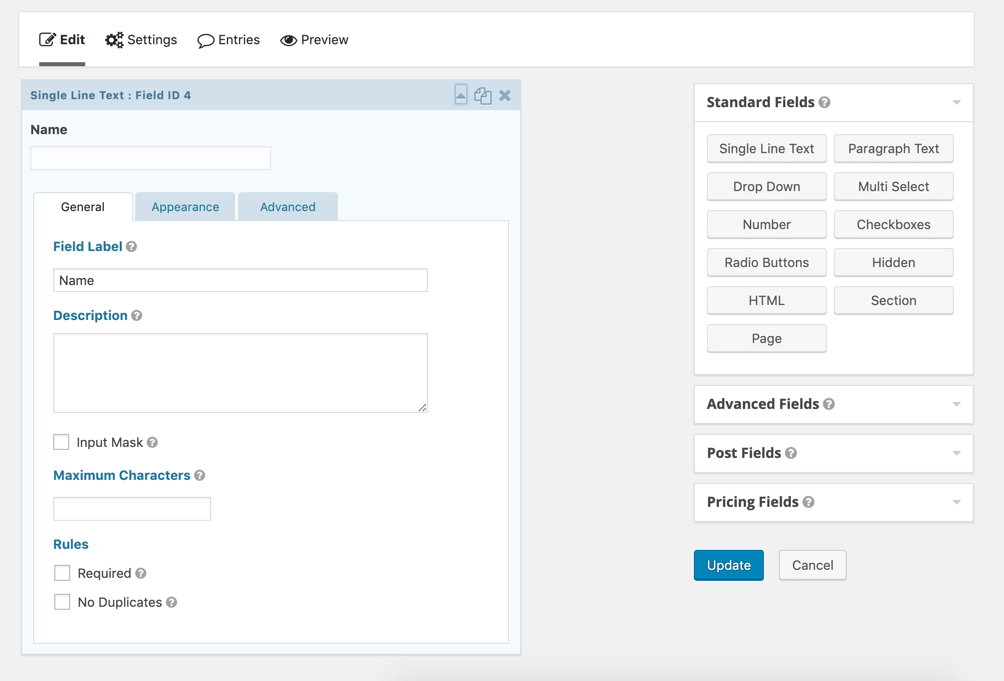Open form Preview

pyautogui.click(x=314, y=40)
